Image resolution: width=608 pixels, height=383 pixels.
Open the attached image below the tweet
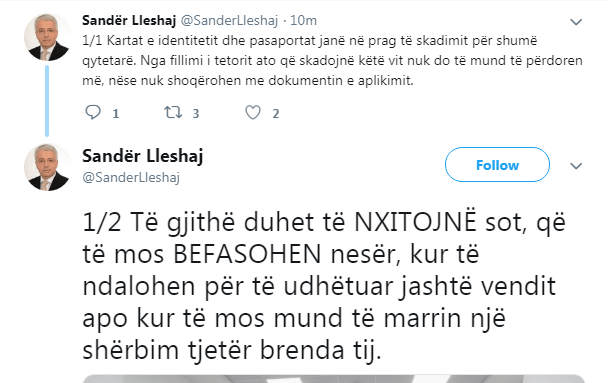coord(333,379)
